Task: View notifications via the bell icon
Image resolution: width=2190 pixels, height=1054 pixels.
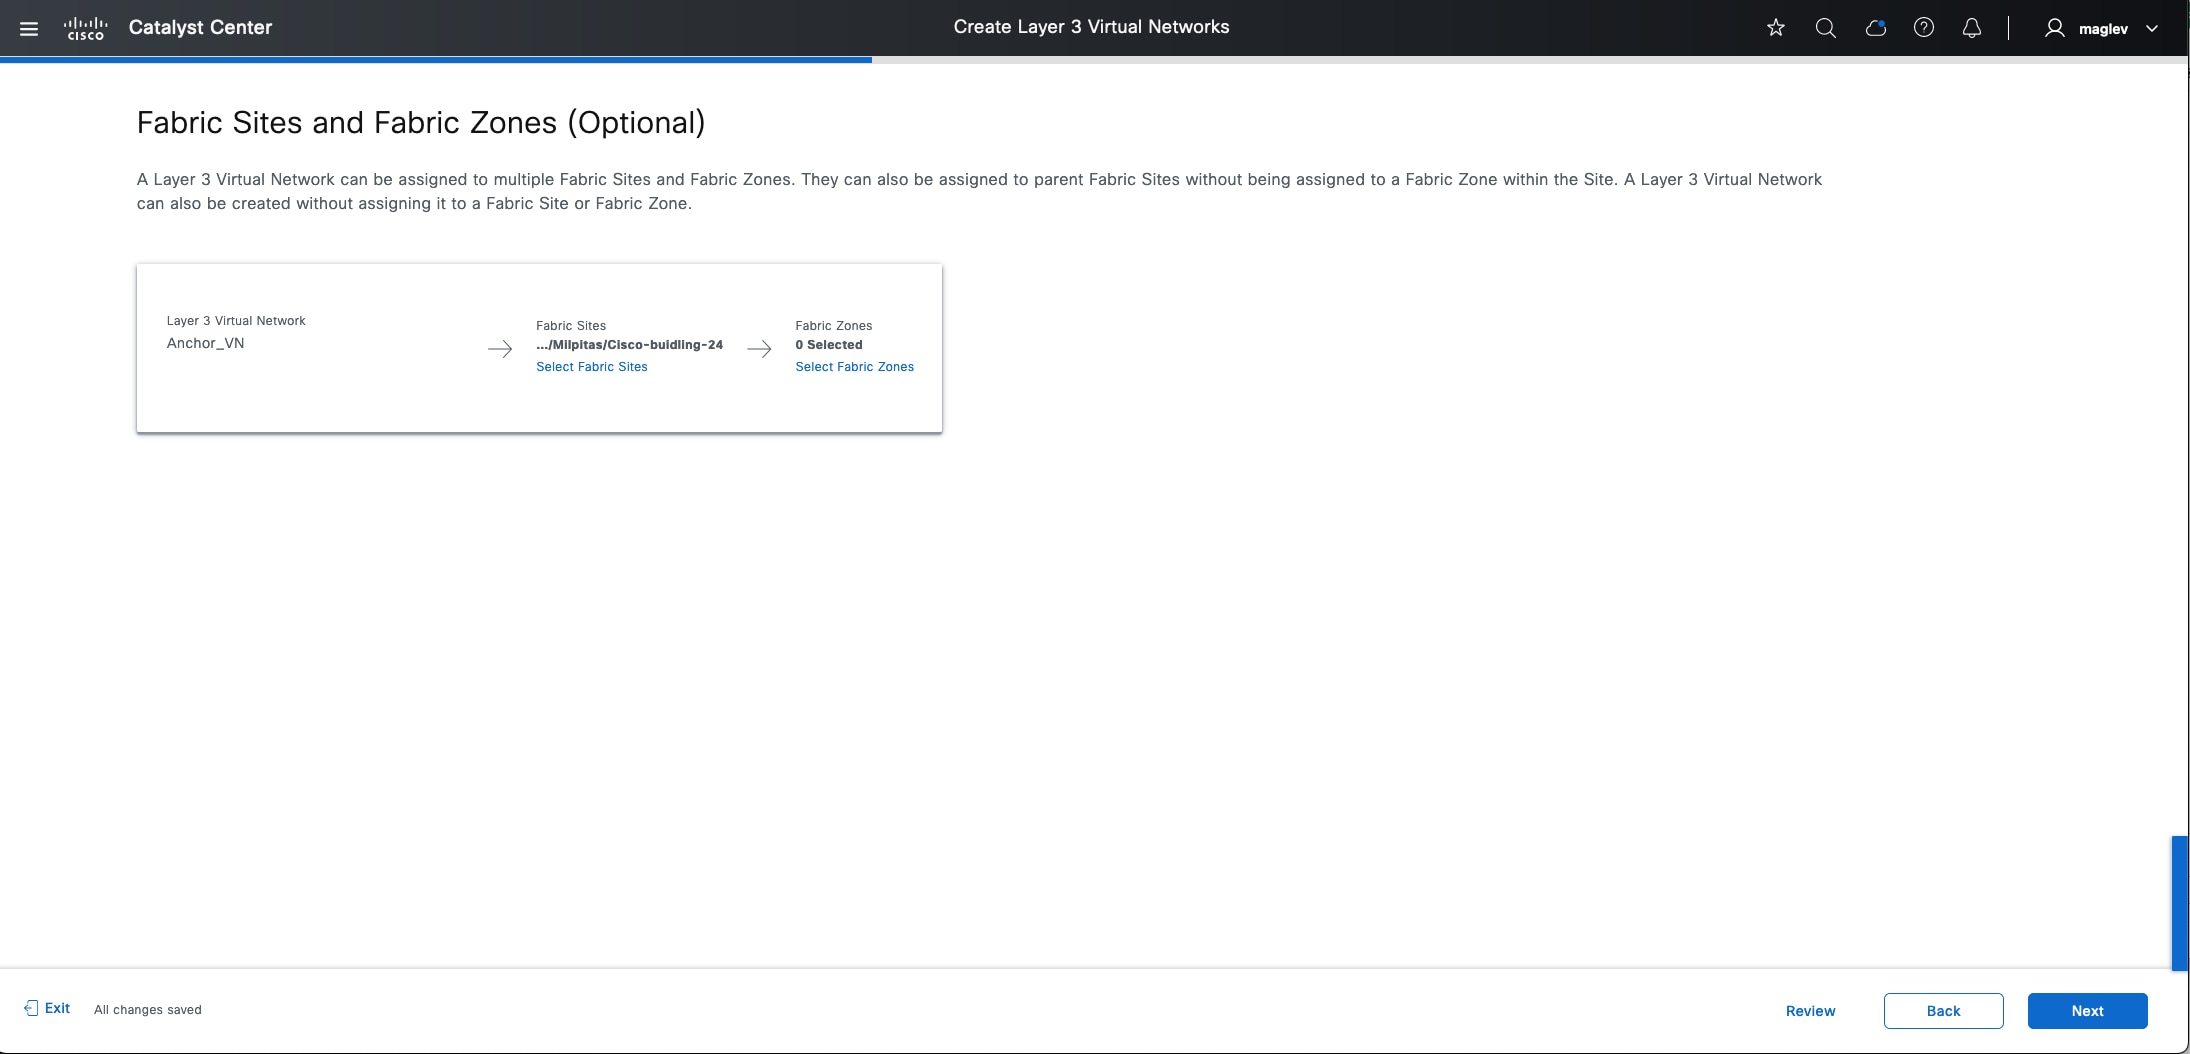Action: point(1971,27)
